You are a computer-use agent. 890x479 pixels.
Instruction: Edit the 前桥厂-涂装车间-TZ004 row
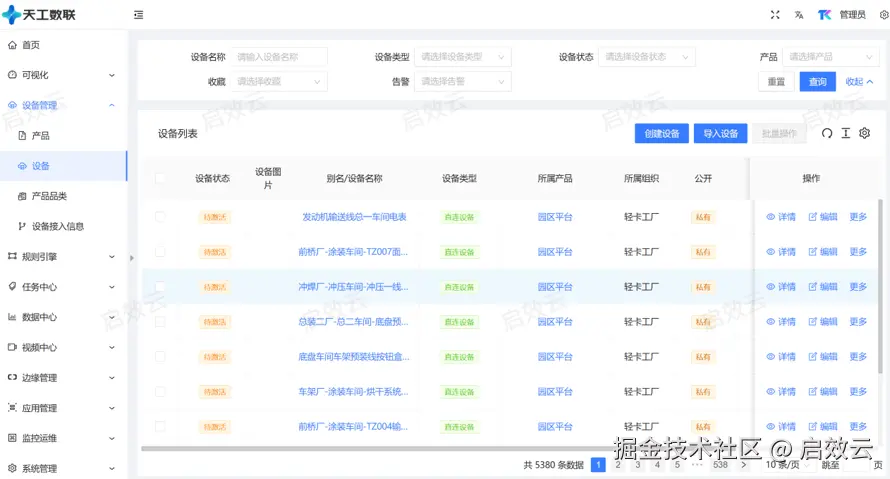(823, 427)
